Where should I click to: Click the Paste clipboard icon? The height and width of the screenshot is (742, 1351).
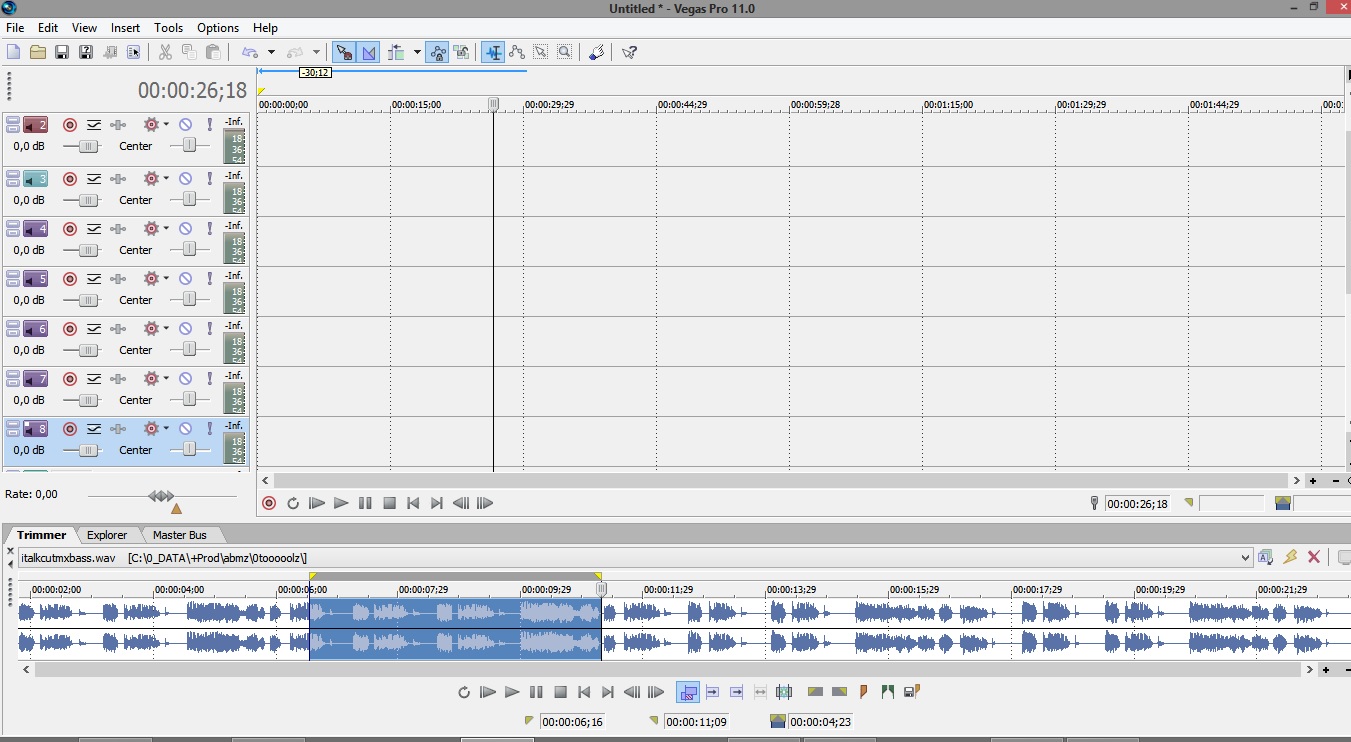[213, 52]
